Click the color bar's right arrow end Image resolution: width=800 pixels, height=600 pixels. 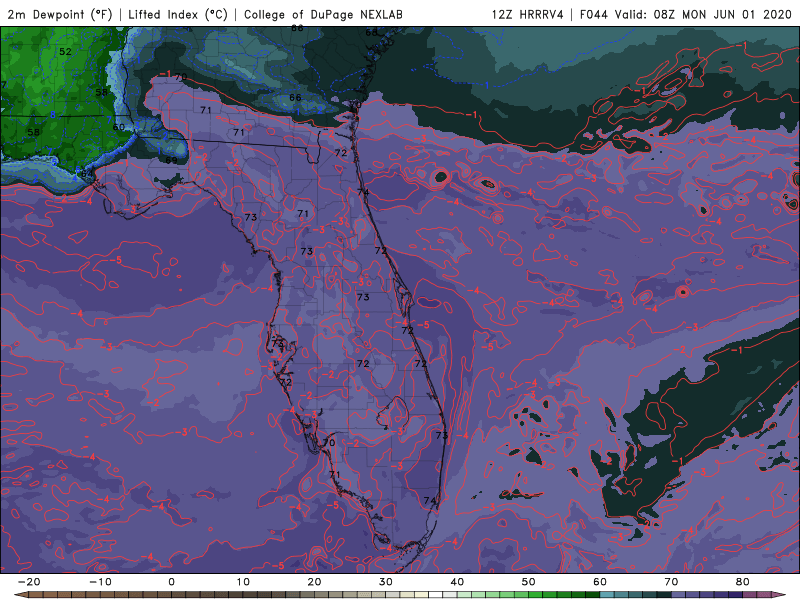[x=778, y=595]
